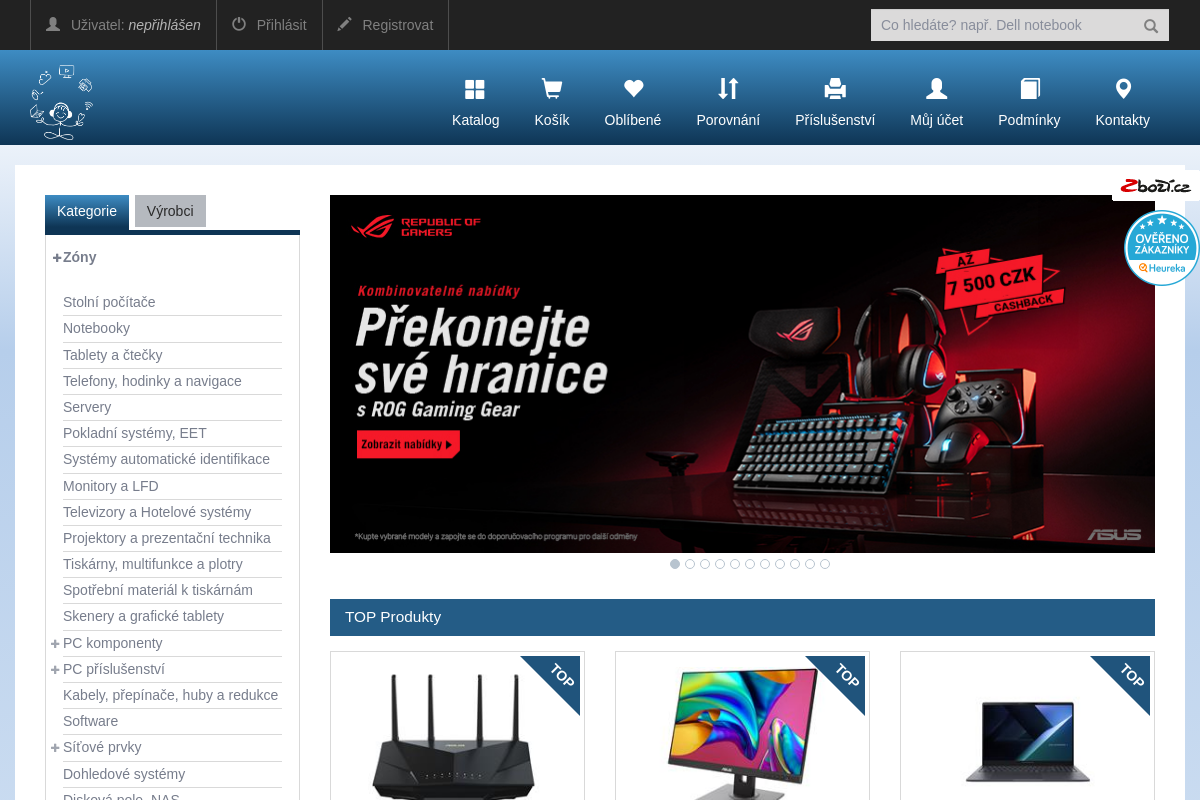Expand the Zóny category
1200x800 pixels.
click(x=57, y=257)
